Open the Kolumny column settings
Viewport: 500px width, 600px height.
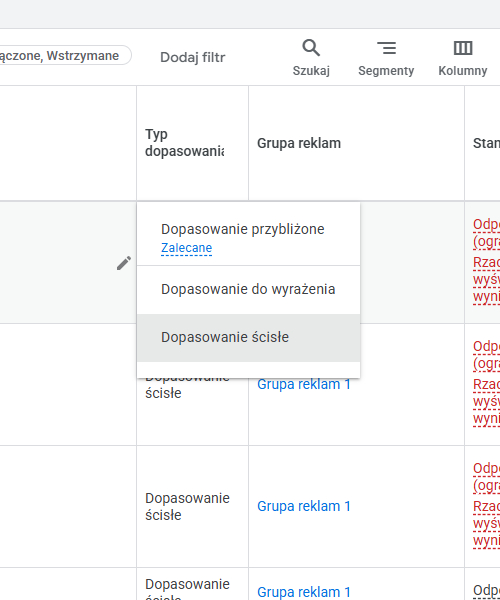tap(463, 58)
